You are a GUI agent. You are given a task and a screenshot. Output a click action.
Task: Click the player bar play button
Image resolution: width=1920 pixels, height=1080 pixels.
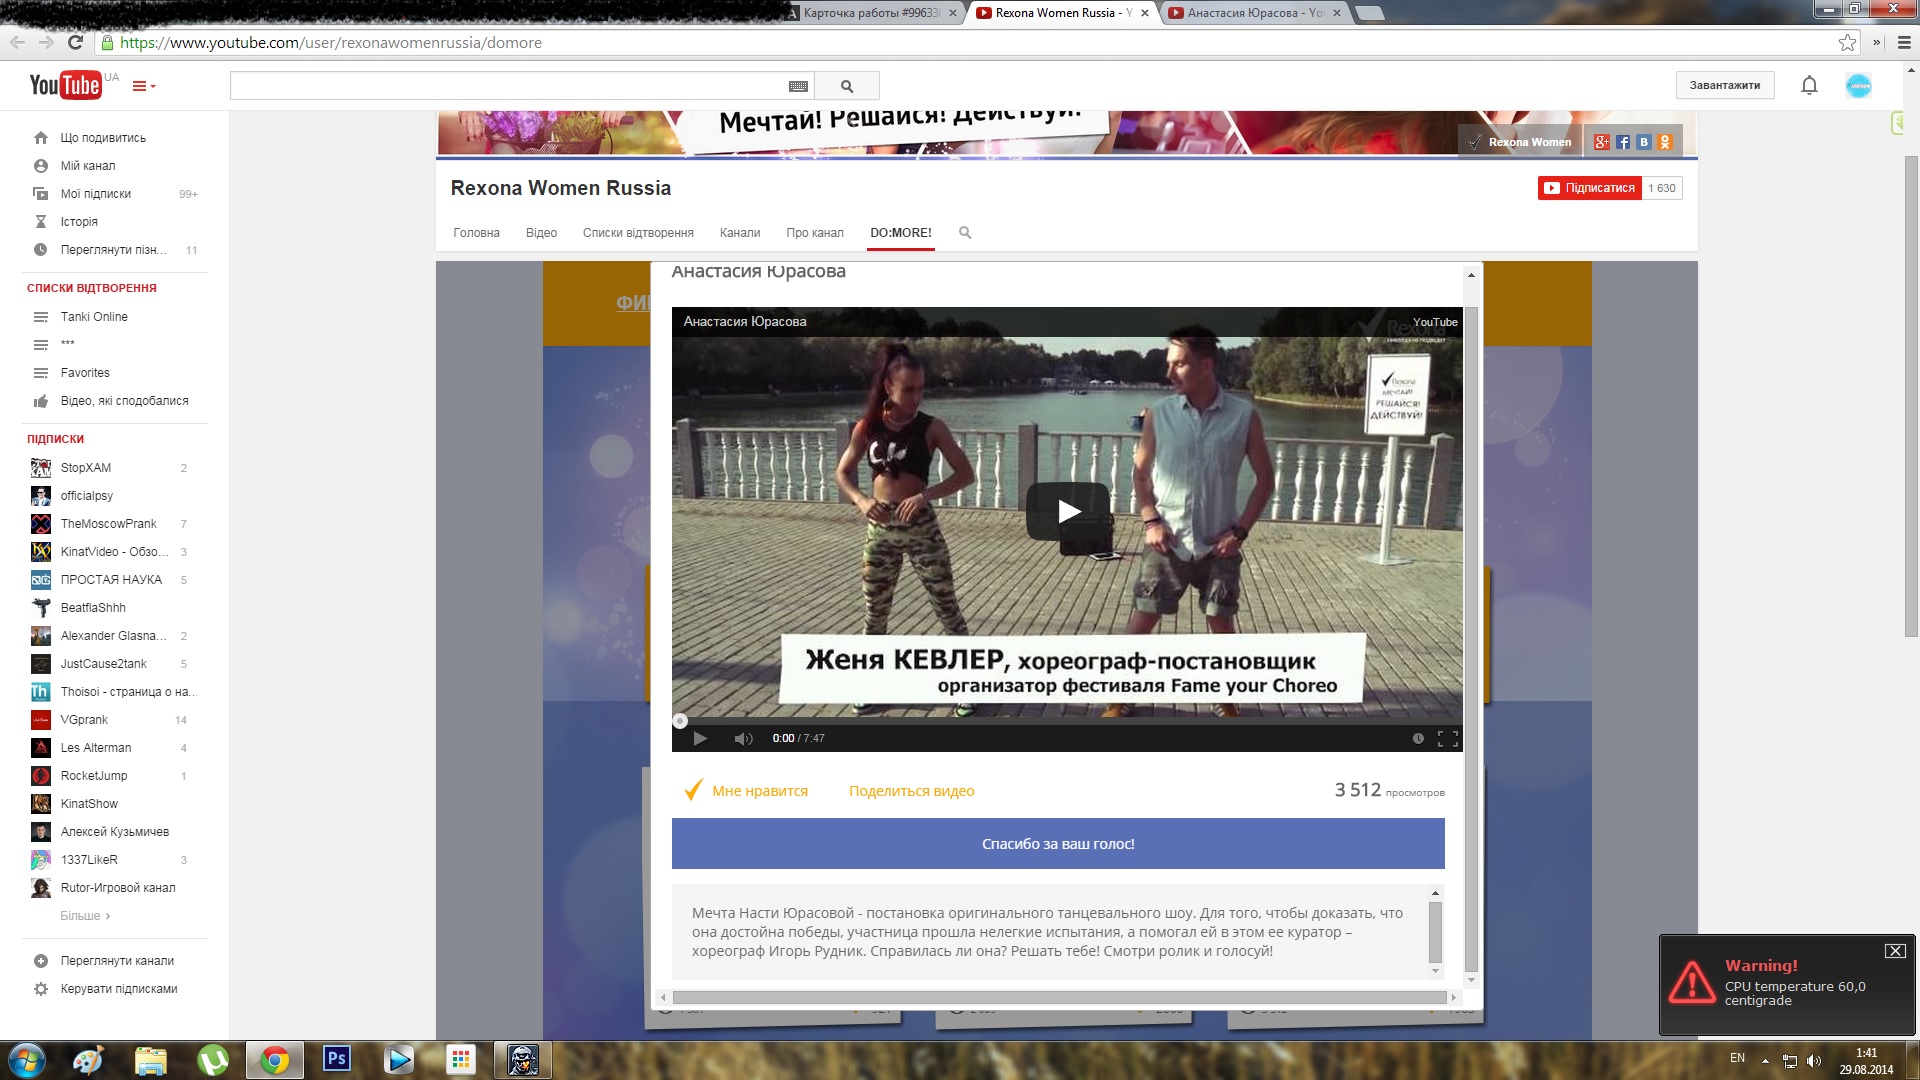[x=700, y=739]
